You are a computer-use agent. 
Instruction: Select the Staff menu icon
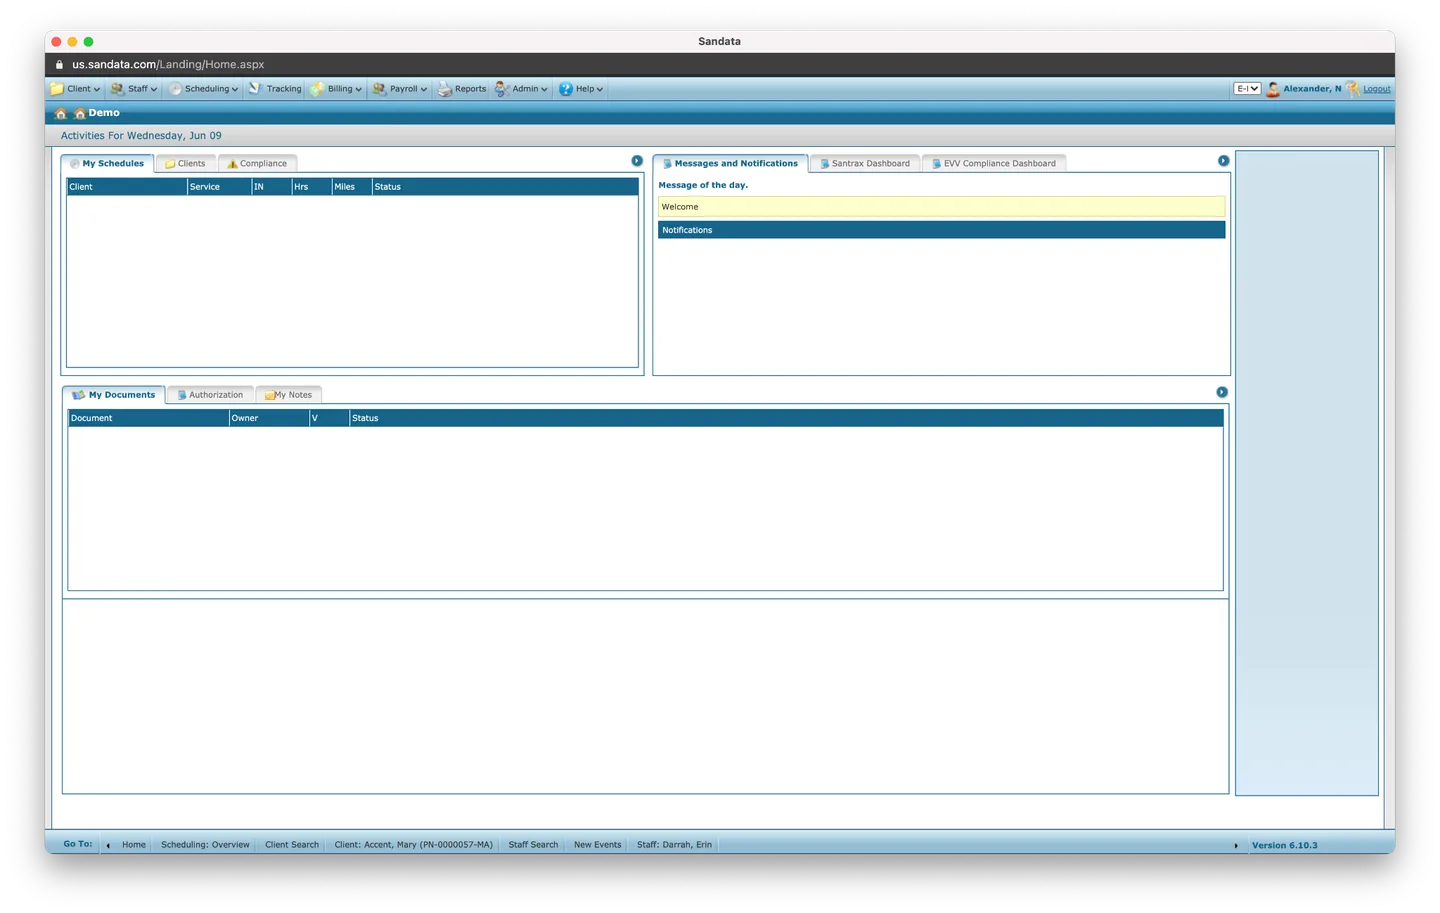(x=117, y=88)
